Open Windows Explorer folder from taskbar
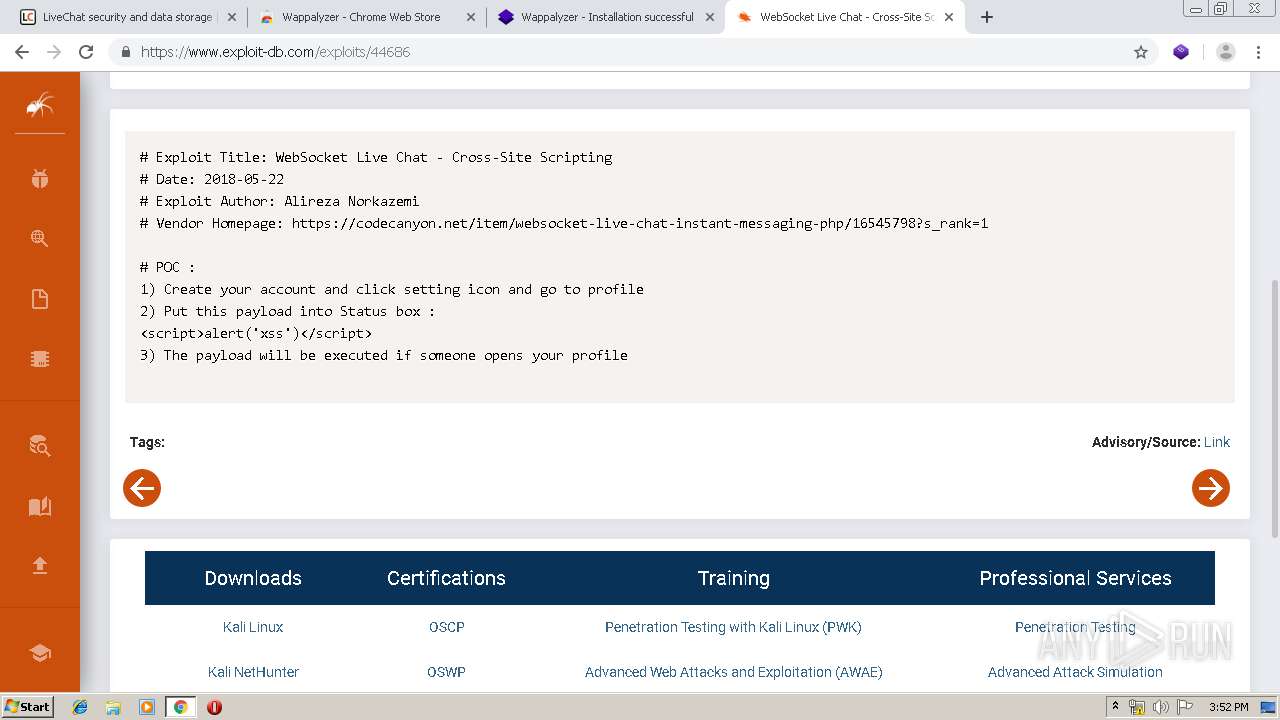 click(x=113, y=707)
